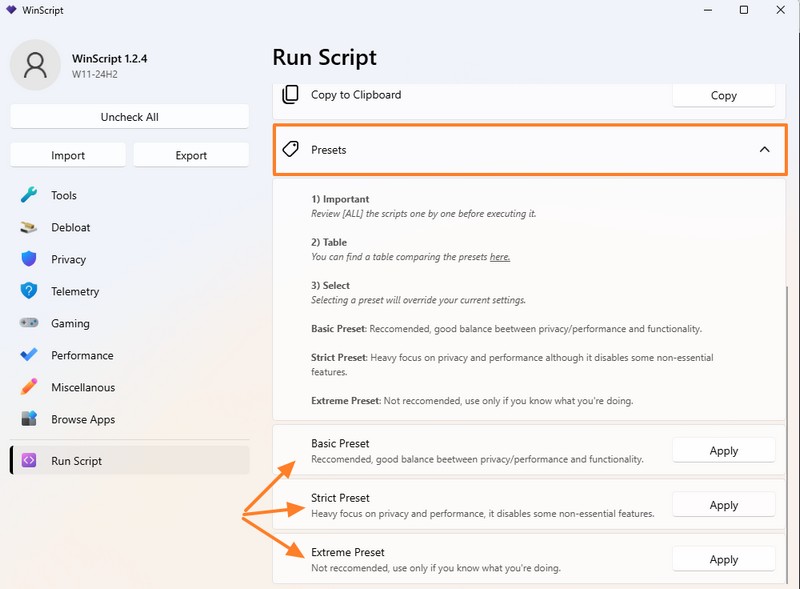Click the Export button
Viewport: 800px width, 589px height.
pyautogui.click(x=191, y=155)
